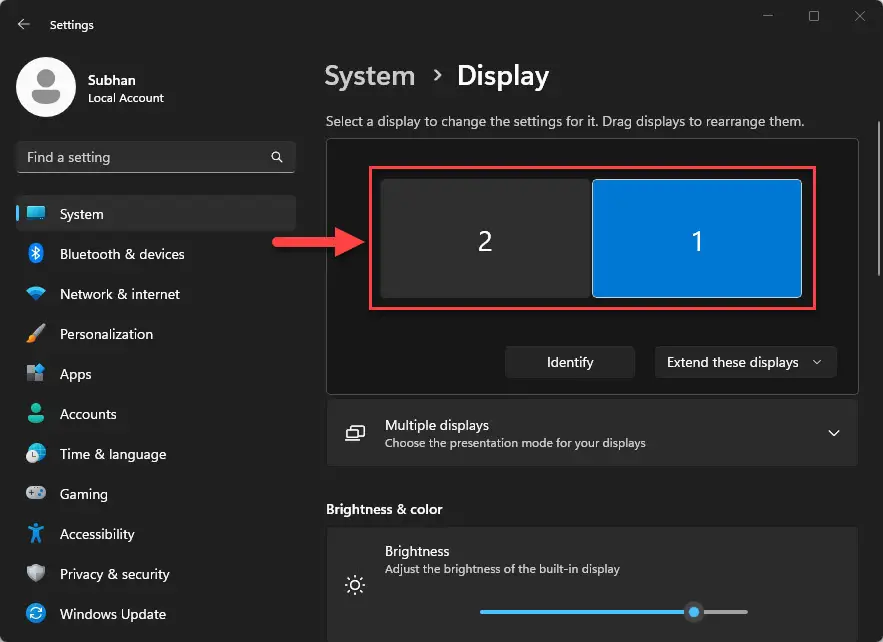Click the Time & language globe icon
883x642 pixels.
[x=36, y=453]
